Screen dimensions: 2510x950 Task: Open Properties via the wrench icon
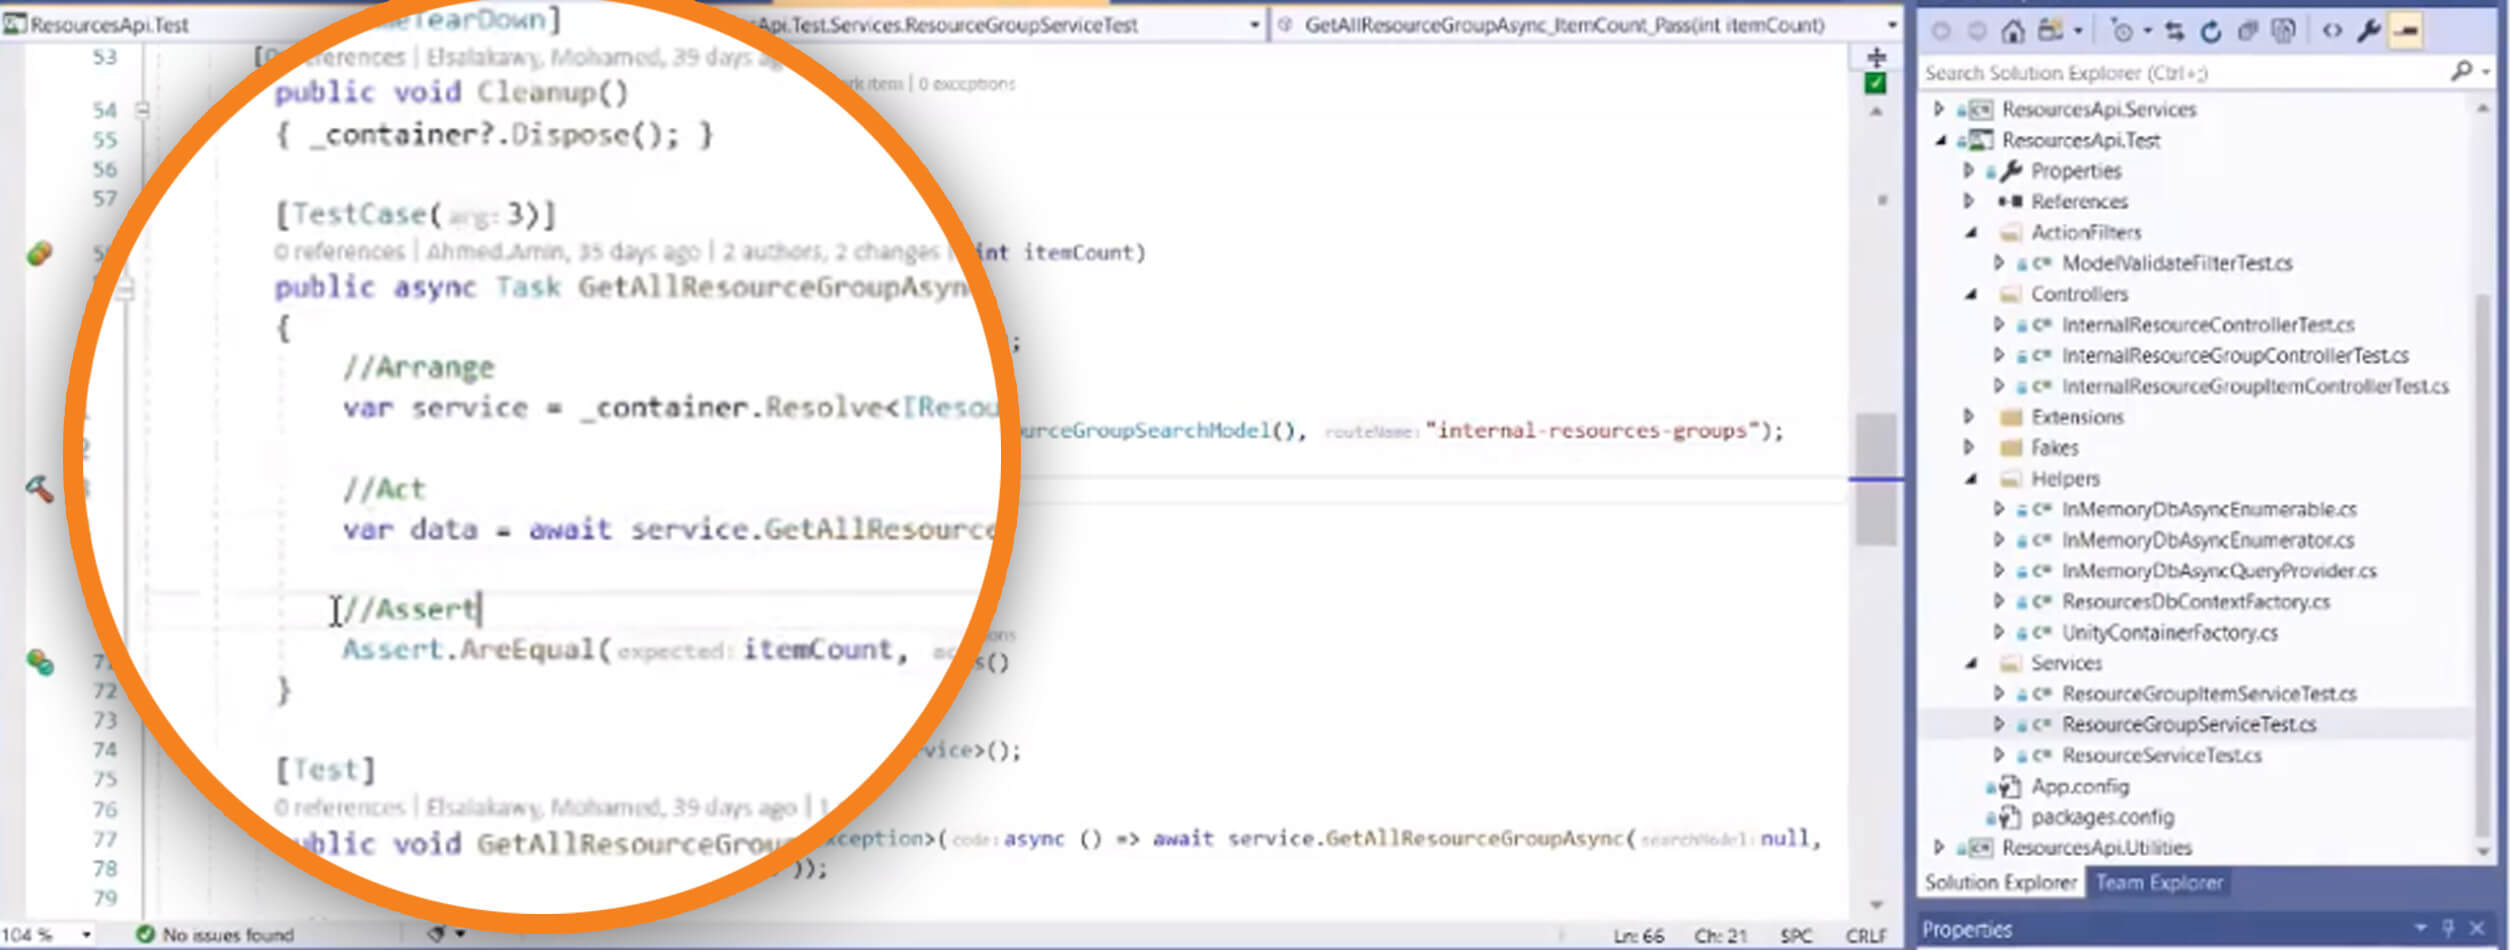tap(2369, 30)
